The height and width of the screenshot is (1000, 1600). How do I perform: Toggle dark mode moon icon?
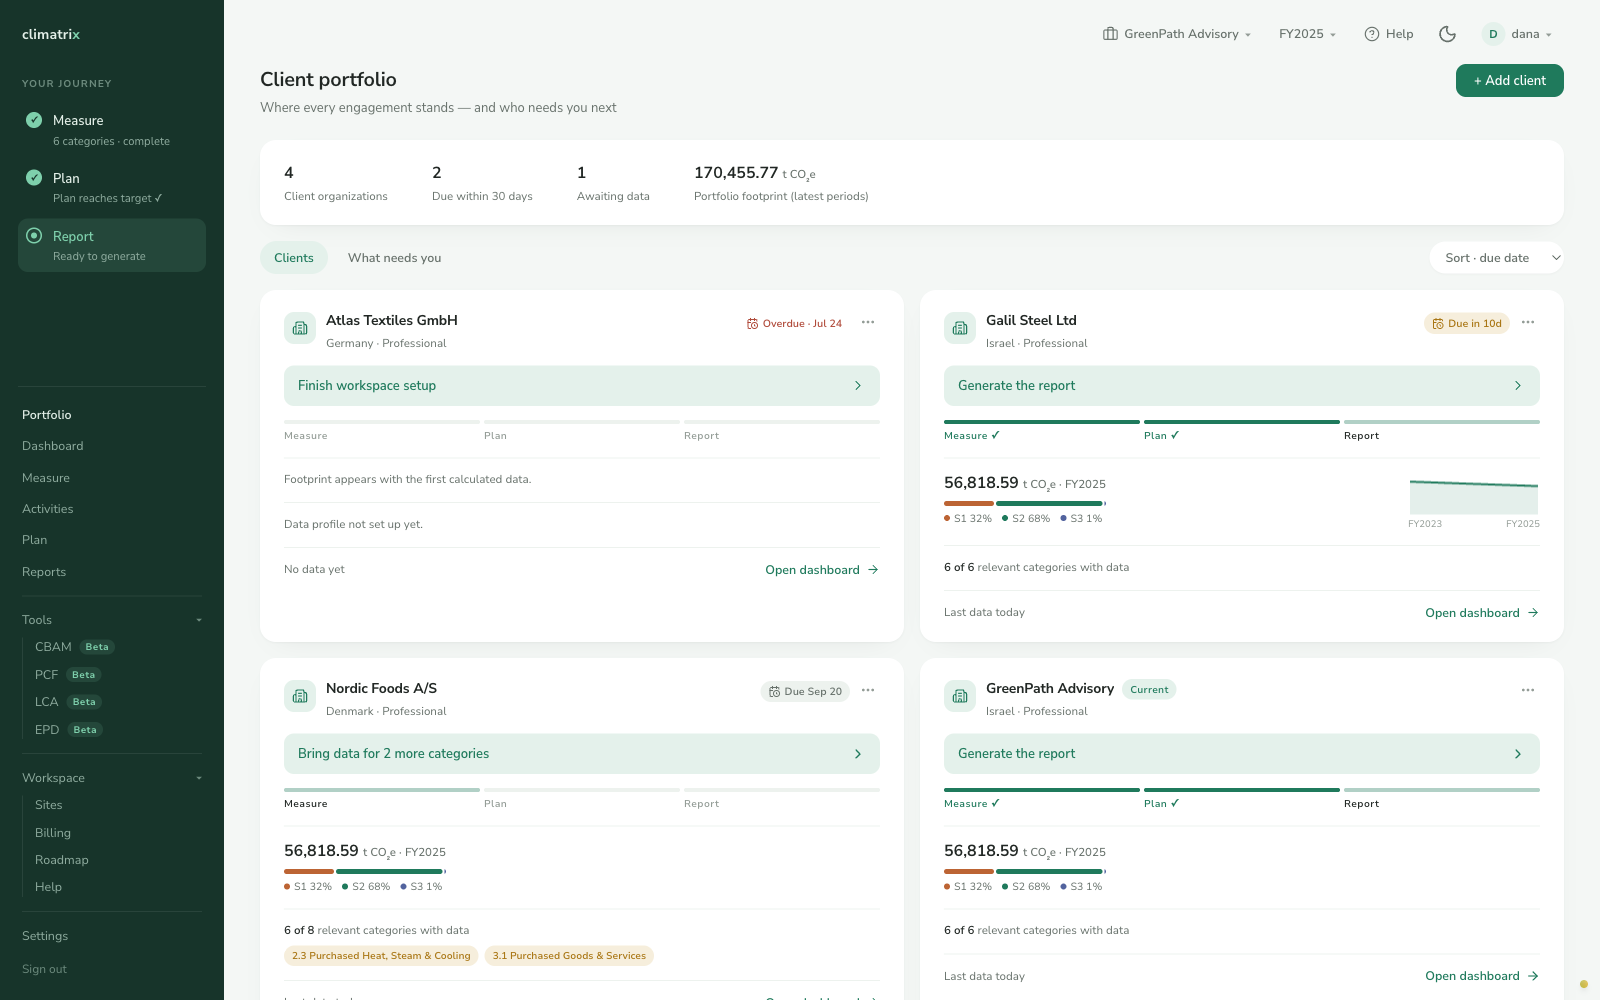tap(1447, 34)
